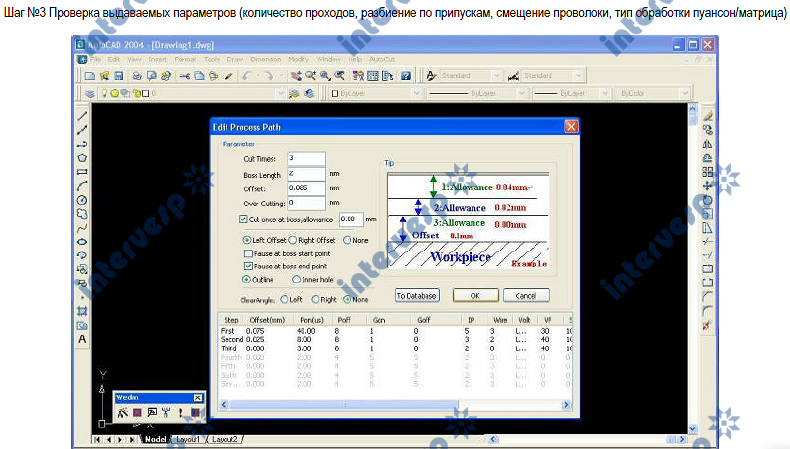Uncheck Pause at boss end point
This screenshot has width=790, height=449.
point(247,266)
